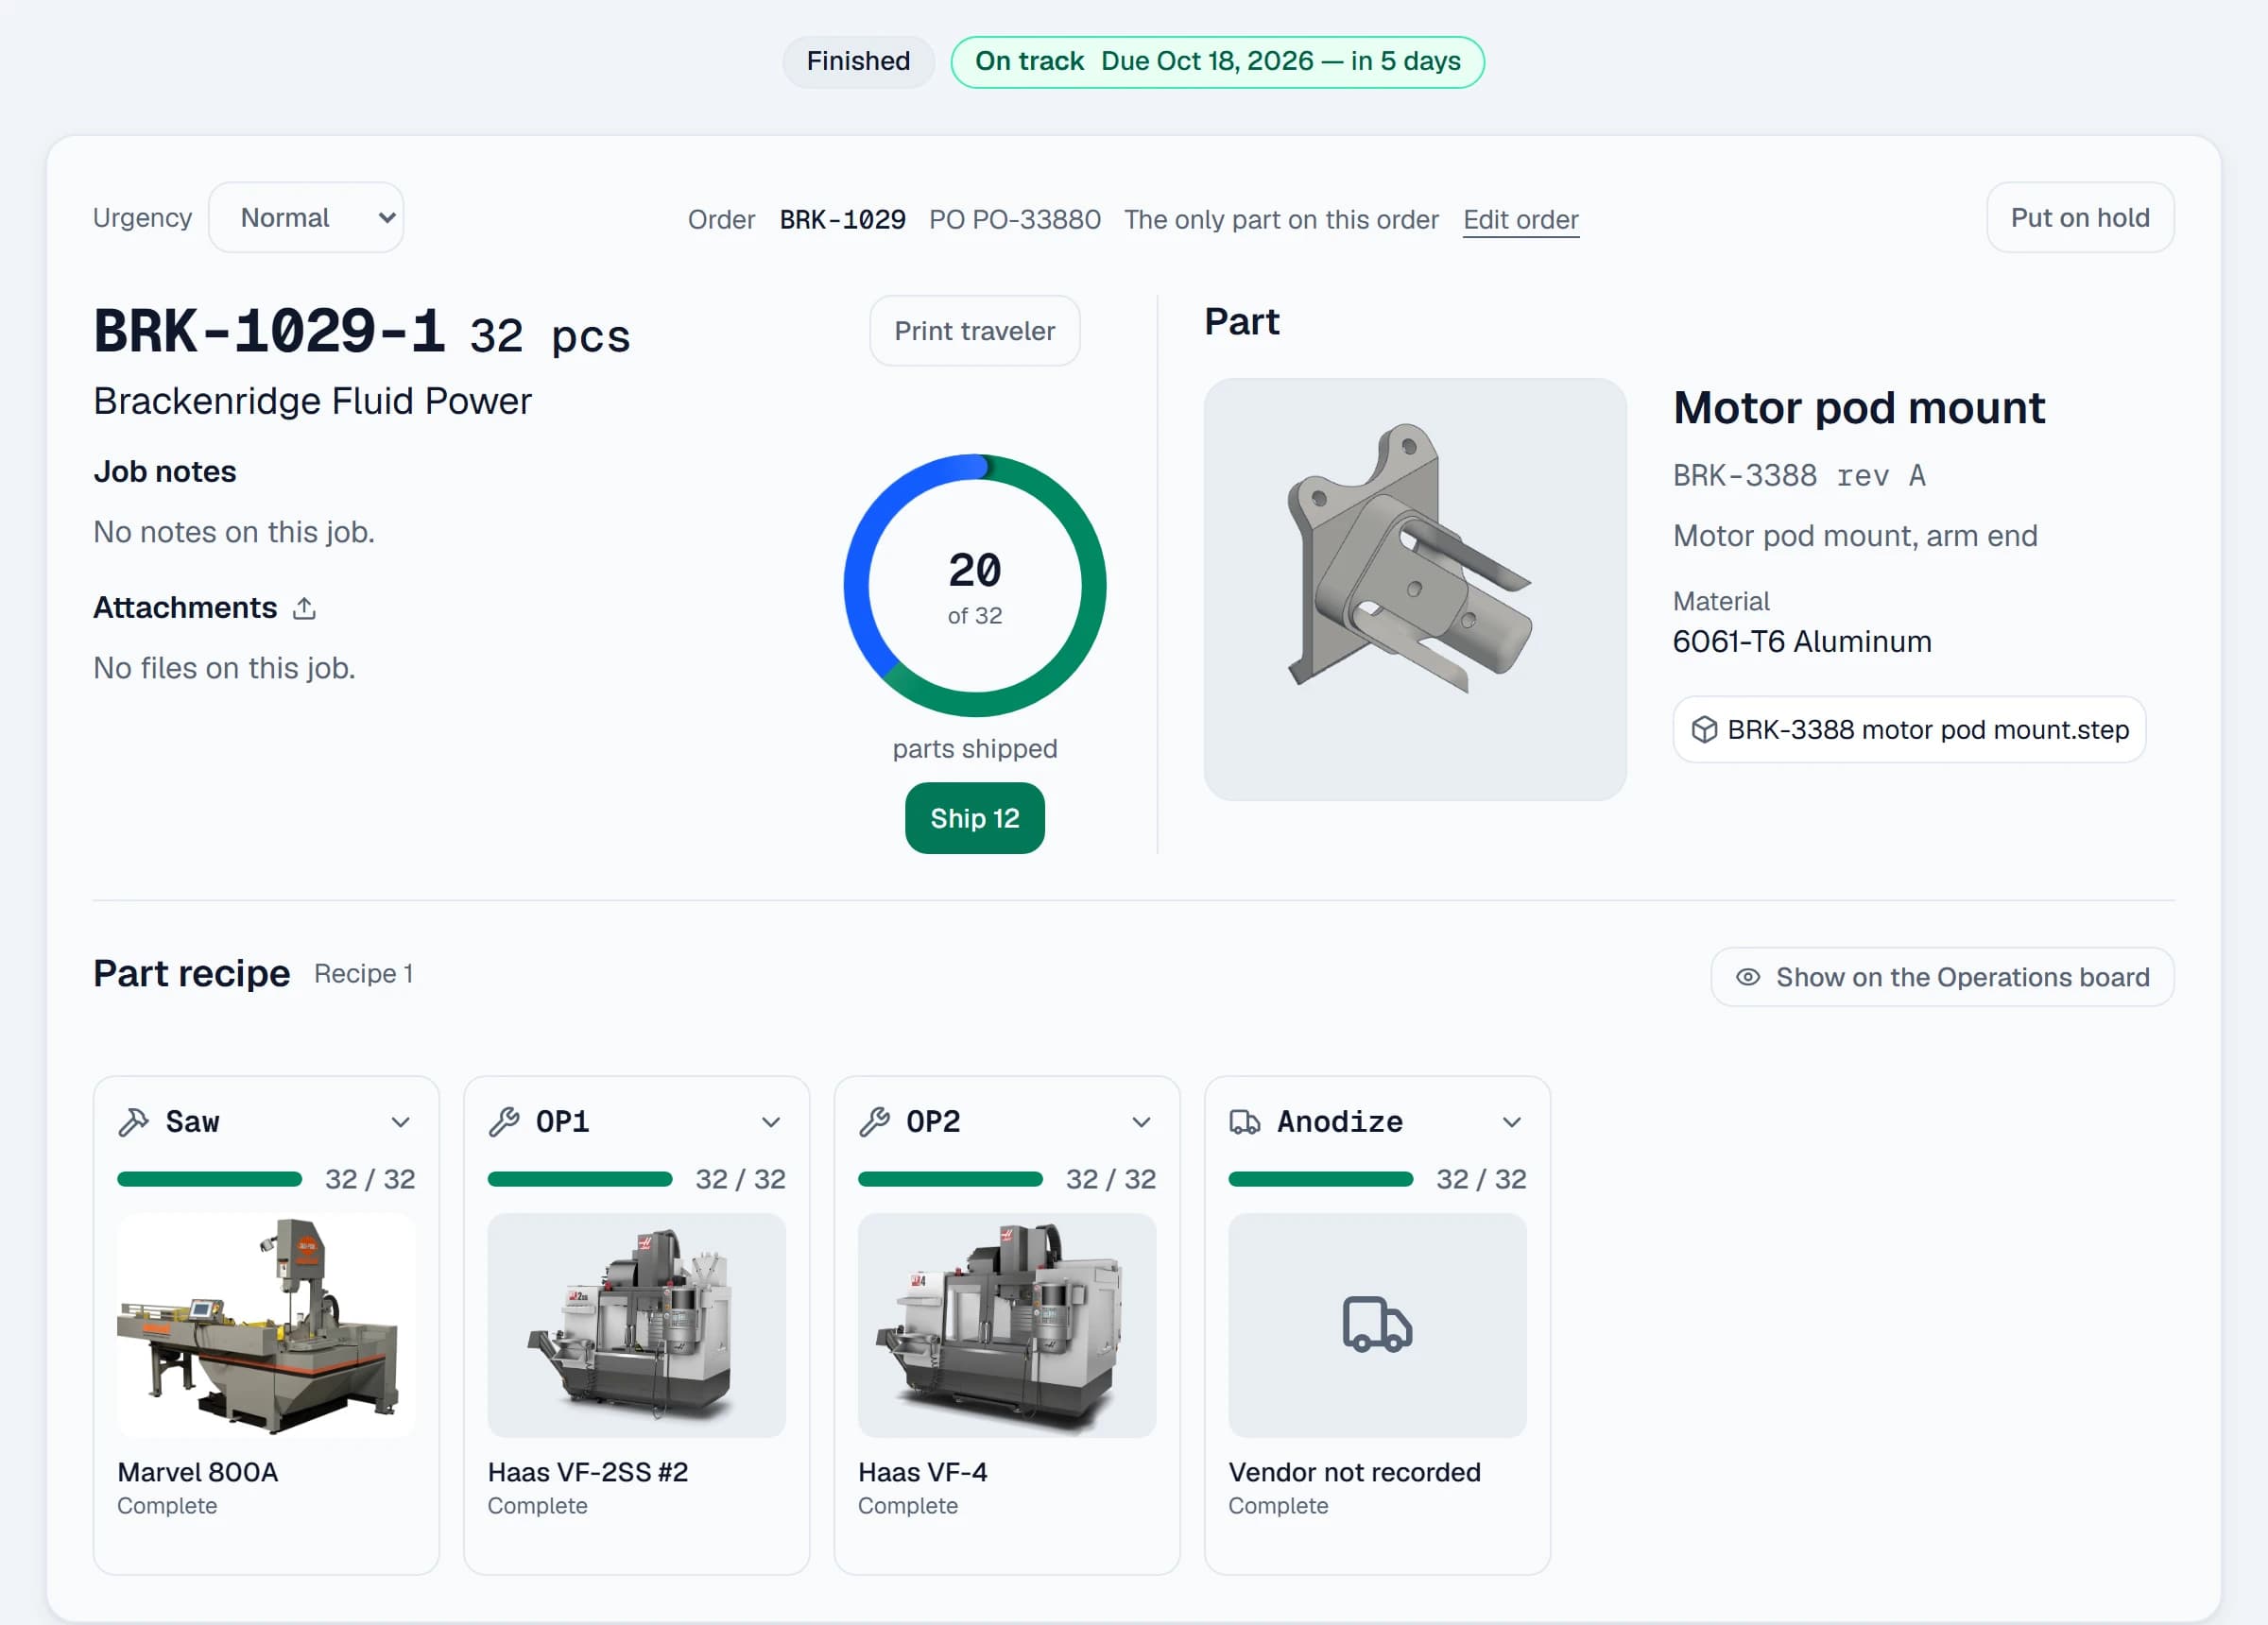
Task: Click the Motor pod mount part title
Action: click(x=1858, y=408)
